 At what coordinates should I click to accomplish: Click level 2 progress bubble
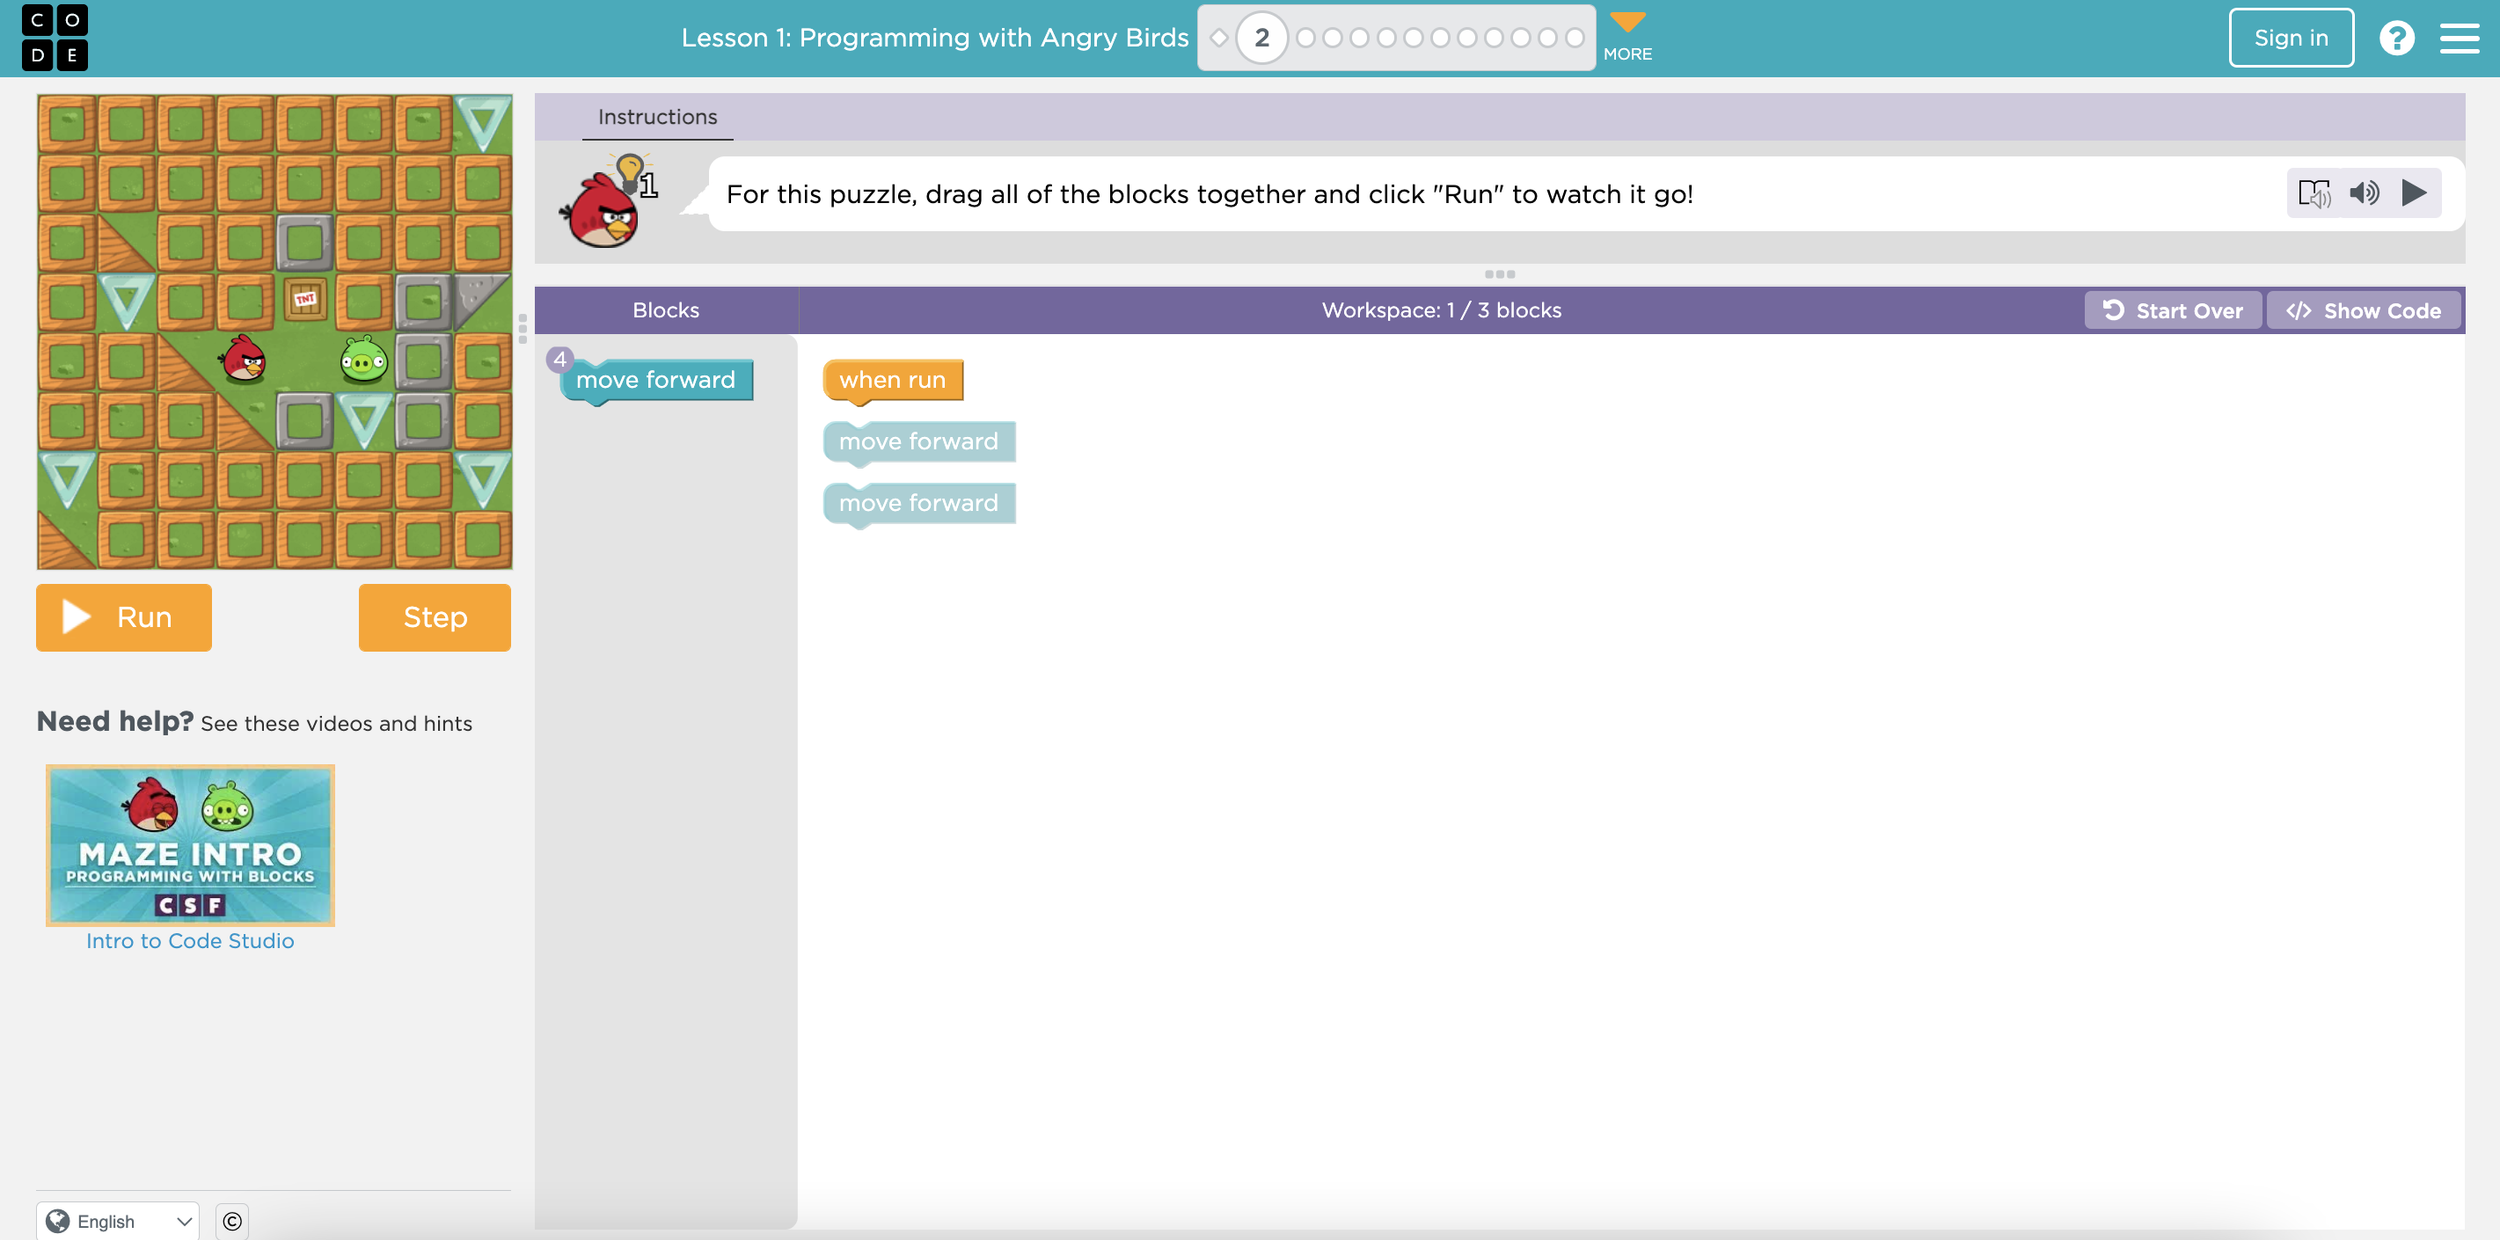[x=1261, y=38]
